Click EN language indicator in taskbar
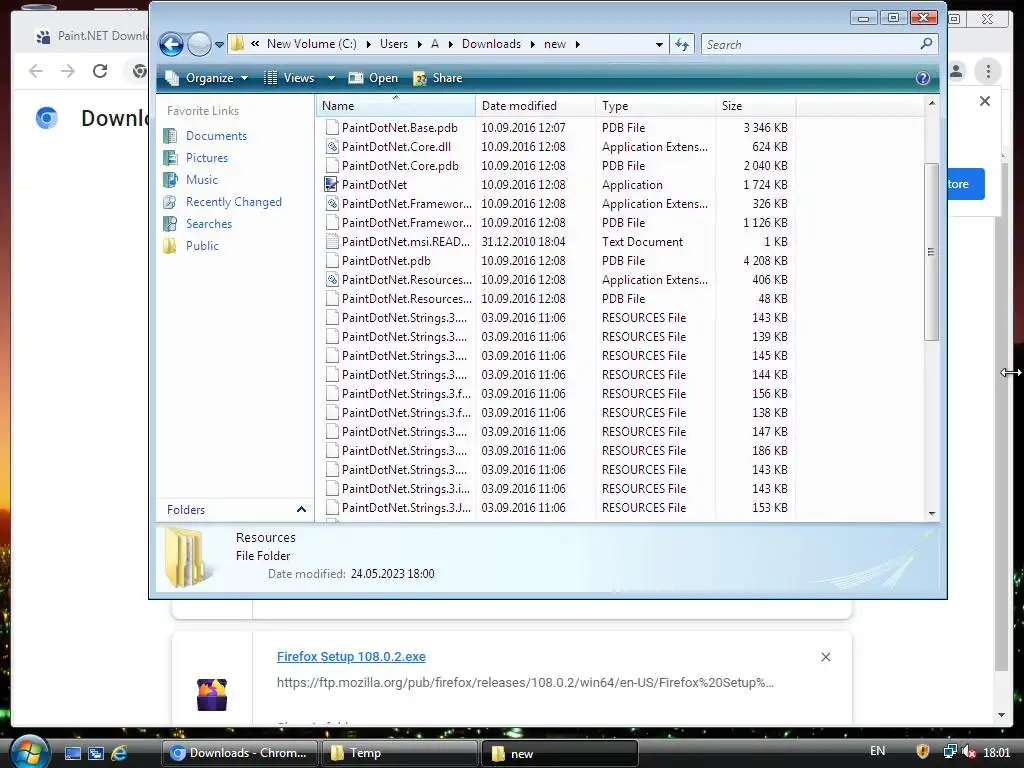Viewport: 1024px width, 768px height. (x=878, y=751)
